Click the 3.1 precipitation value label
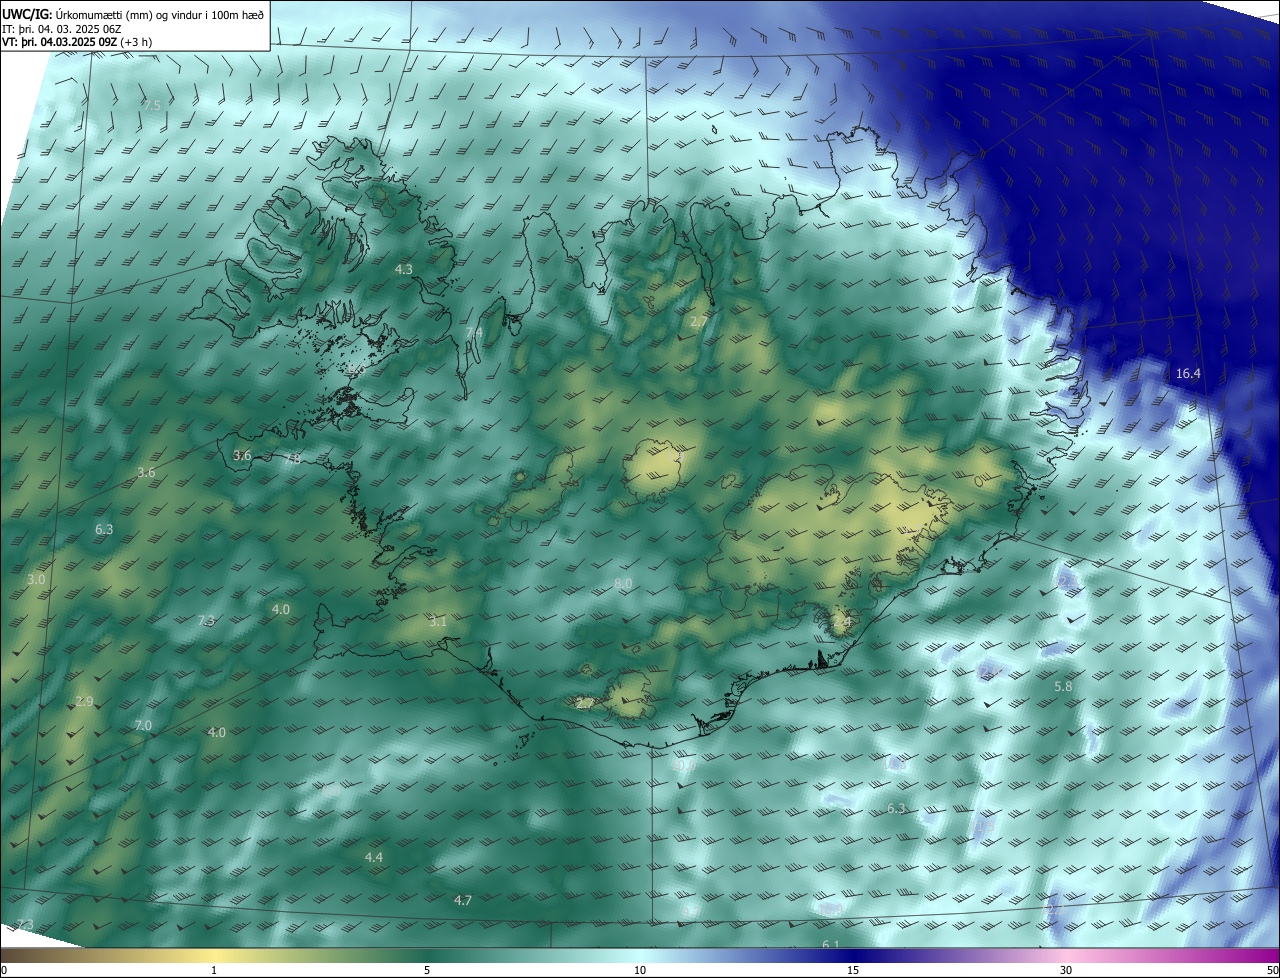Screen dimensions: 1280x978 click(x=437, y=622)
